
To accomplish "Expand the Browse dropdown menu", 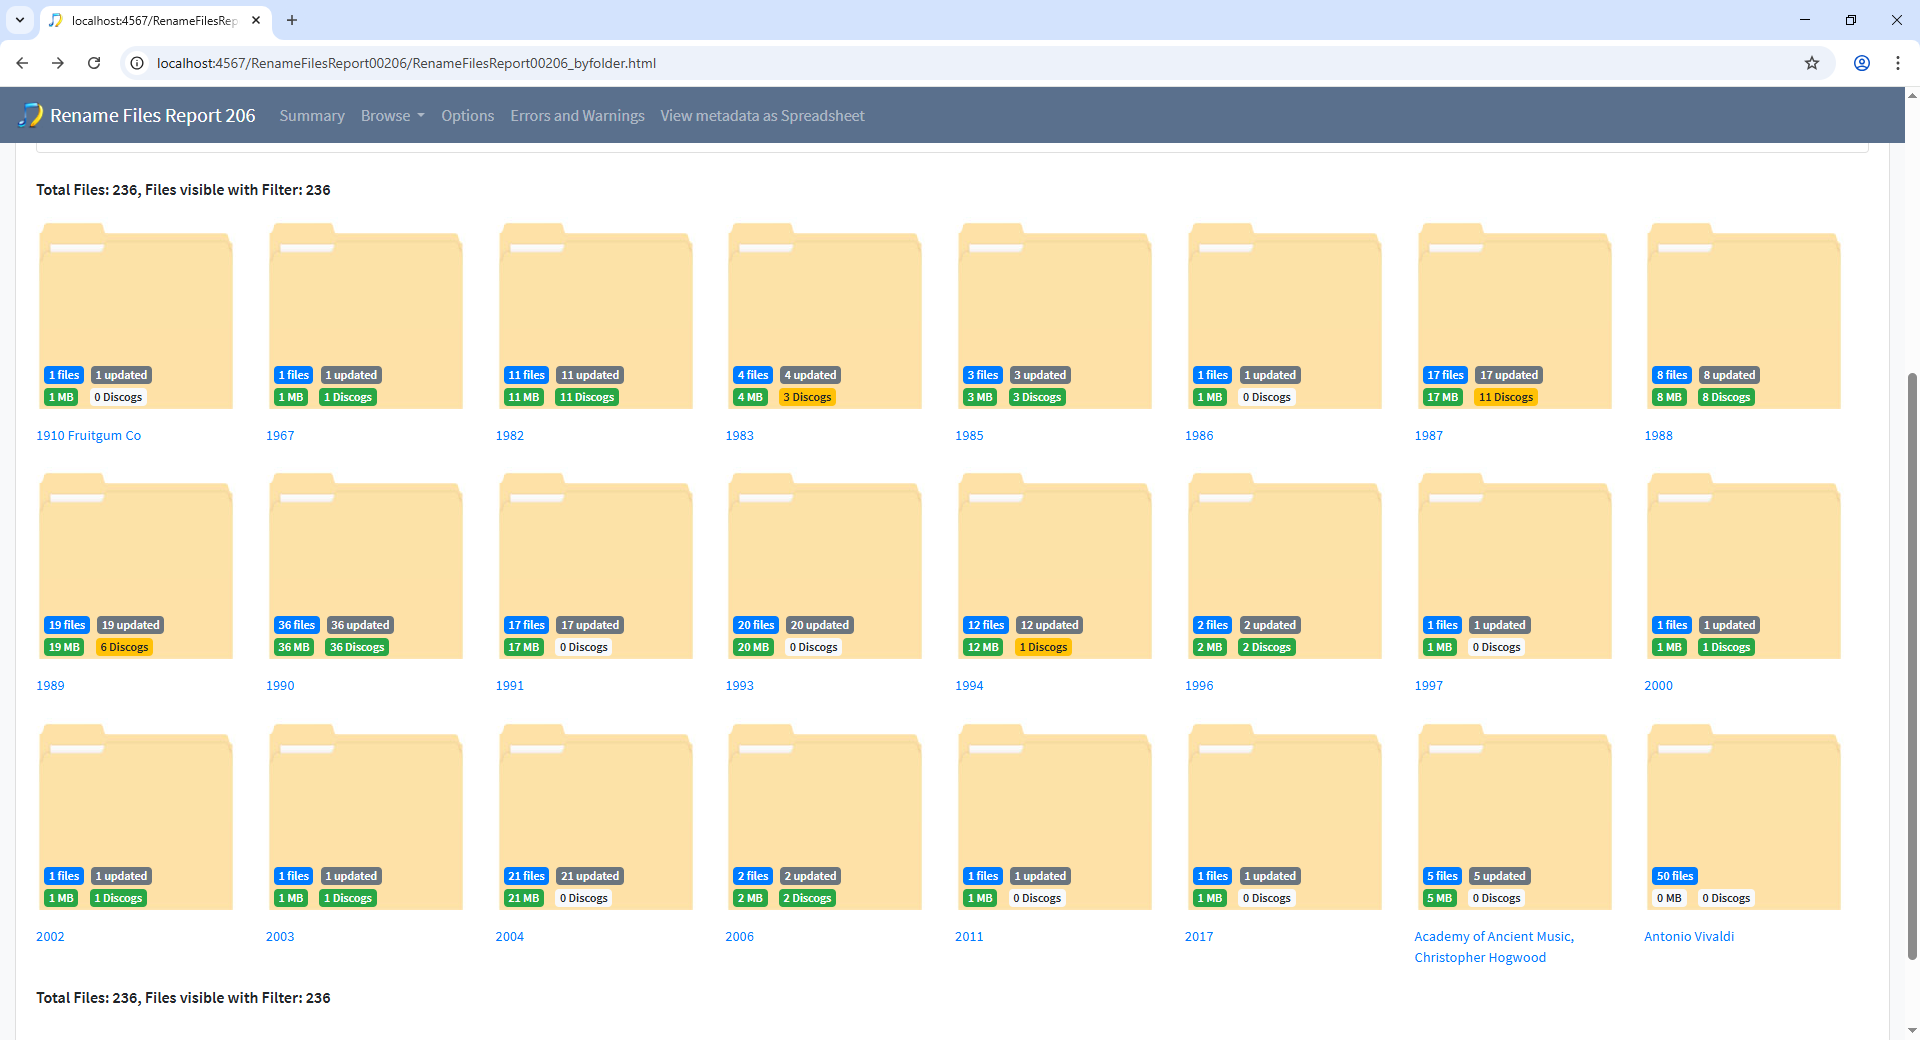I will (392, 116).
